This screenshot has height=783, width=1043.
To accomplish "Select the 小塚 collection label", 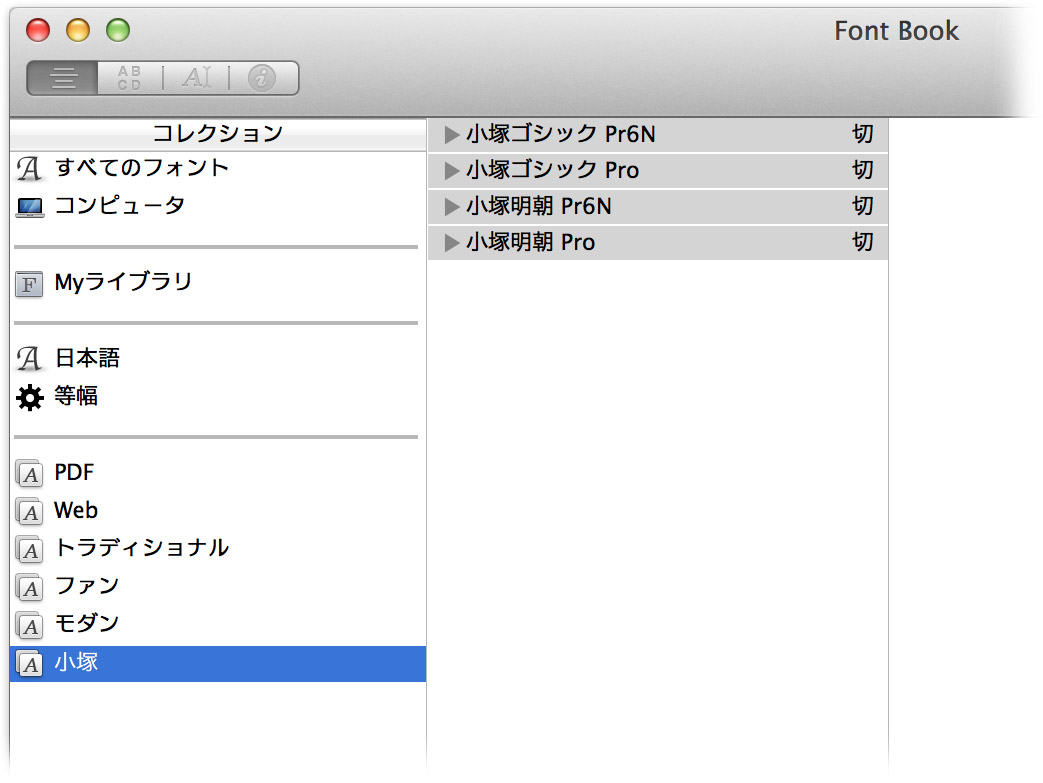I will [x=76, y=662].
